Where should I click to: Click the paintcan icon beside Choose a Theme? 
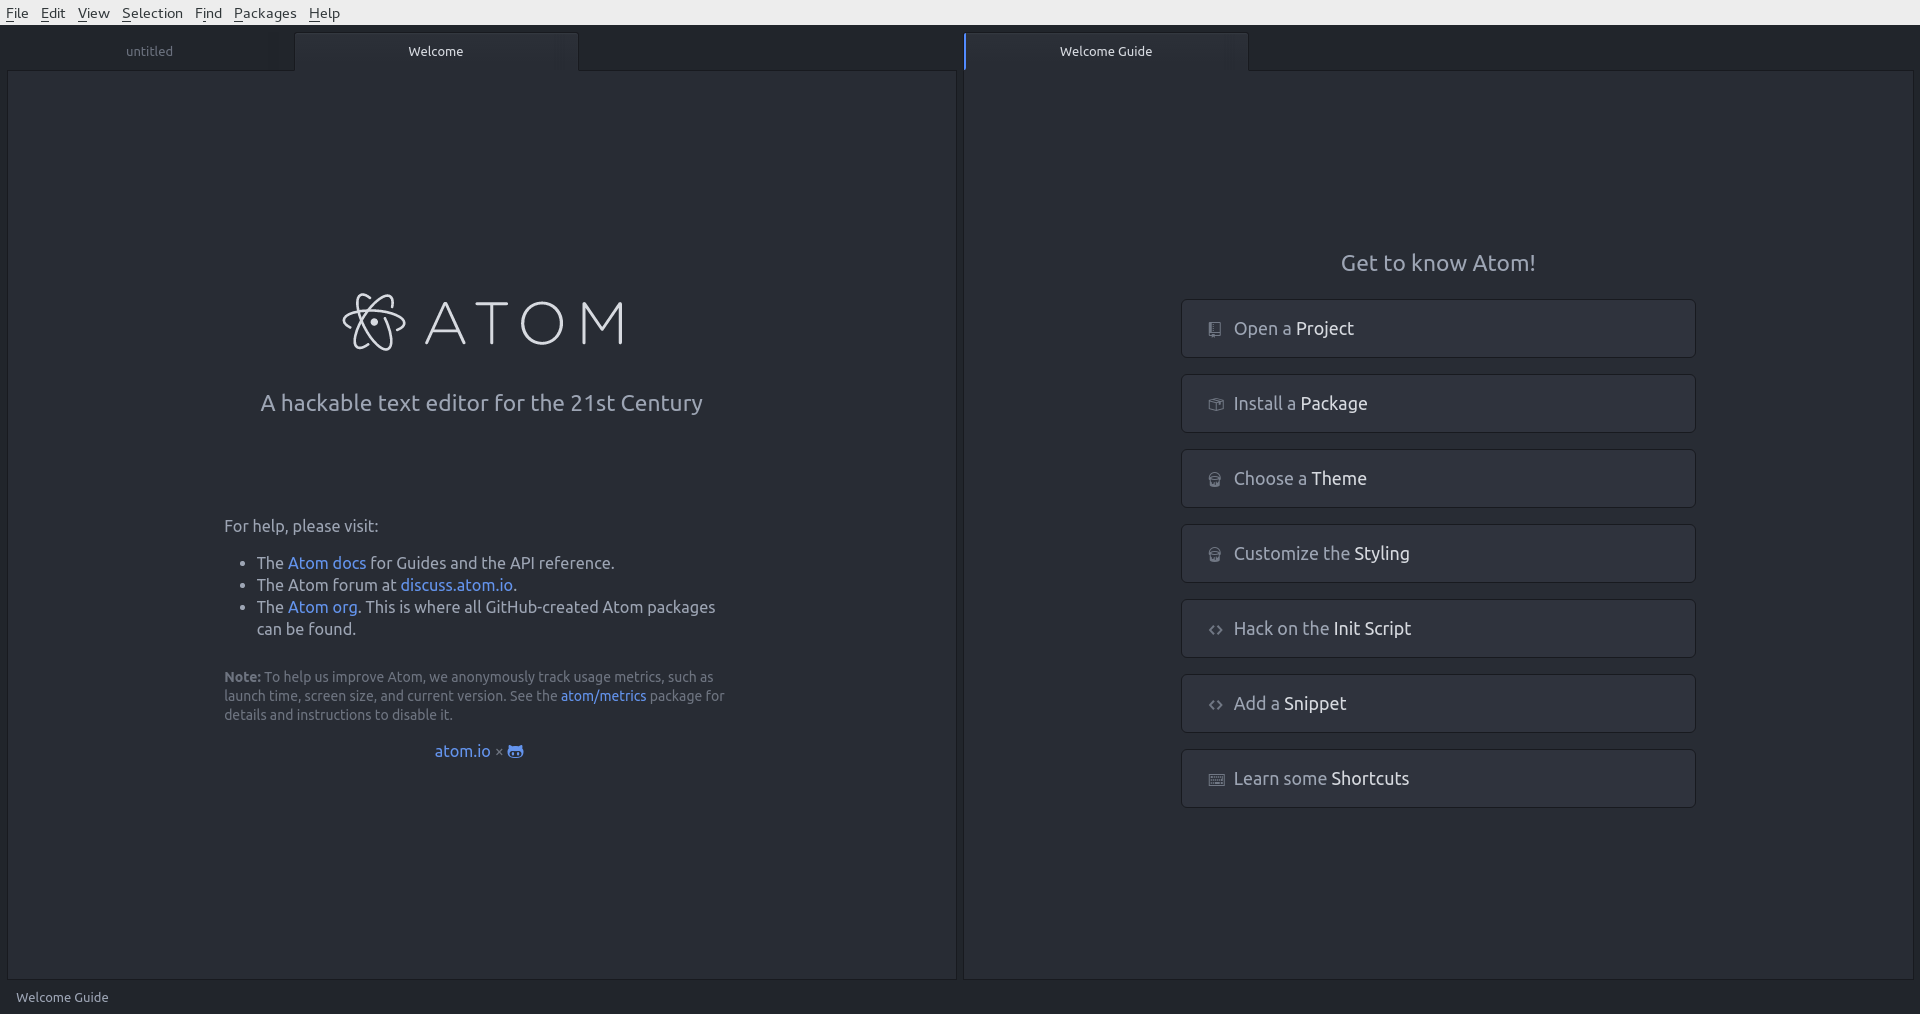[1215, 479]
